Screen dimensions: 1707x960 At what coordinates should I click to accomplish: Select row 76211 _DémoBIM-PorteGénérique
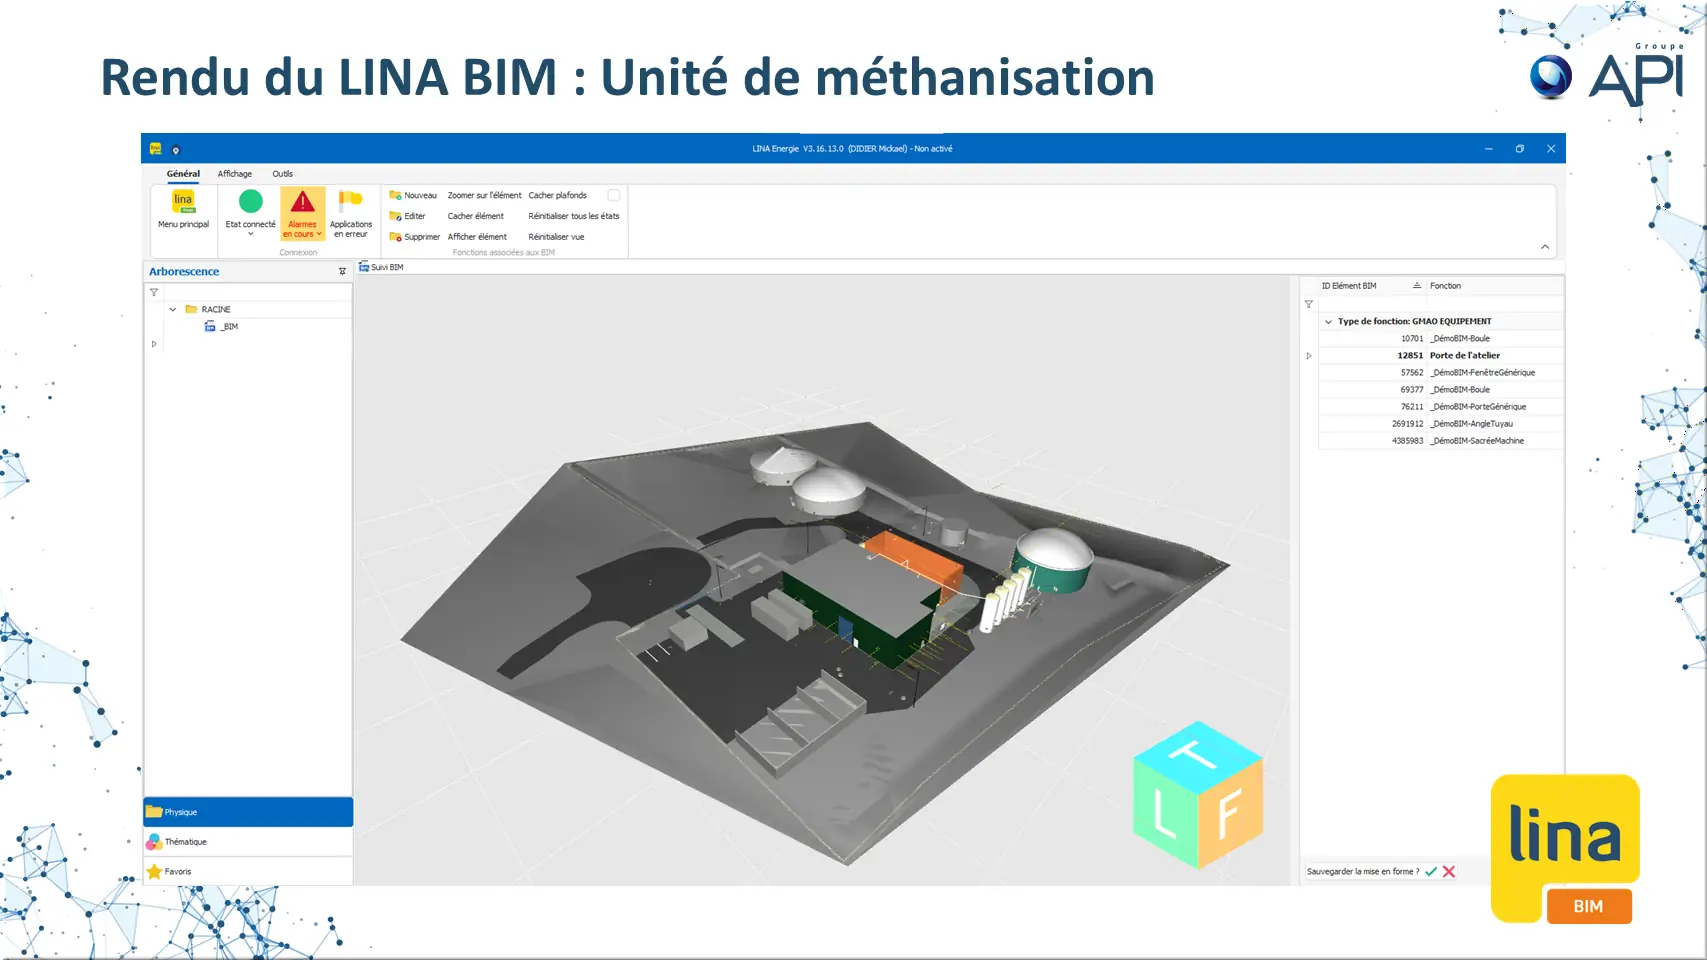coord(1441,407)
